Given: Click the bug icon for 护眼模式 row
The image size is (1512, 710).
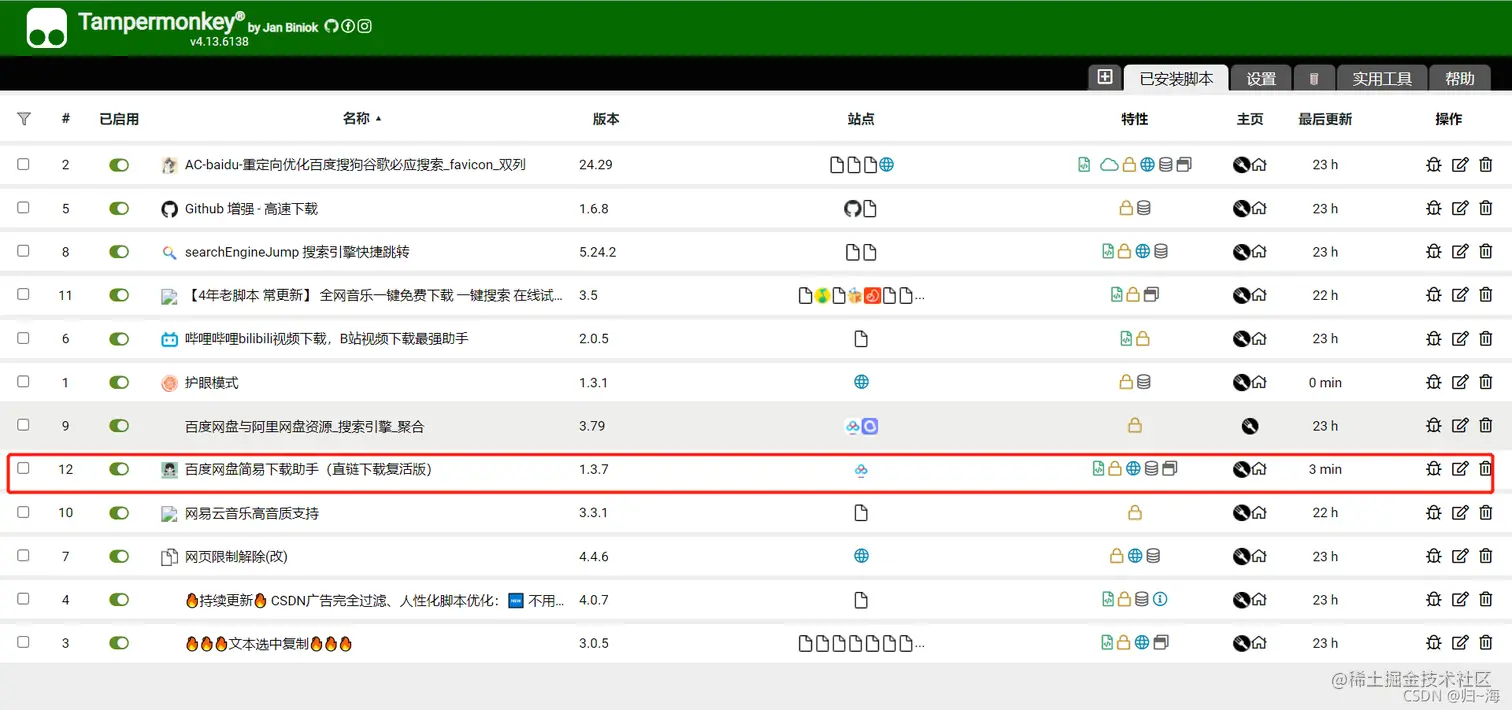Looking at the screenshot, I should tap(1433, 382).
